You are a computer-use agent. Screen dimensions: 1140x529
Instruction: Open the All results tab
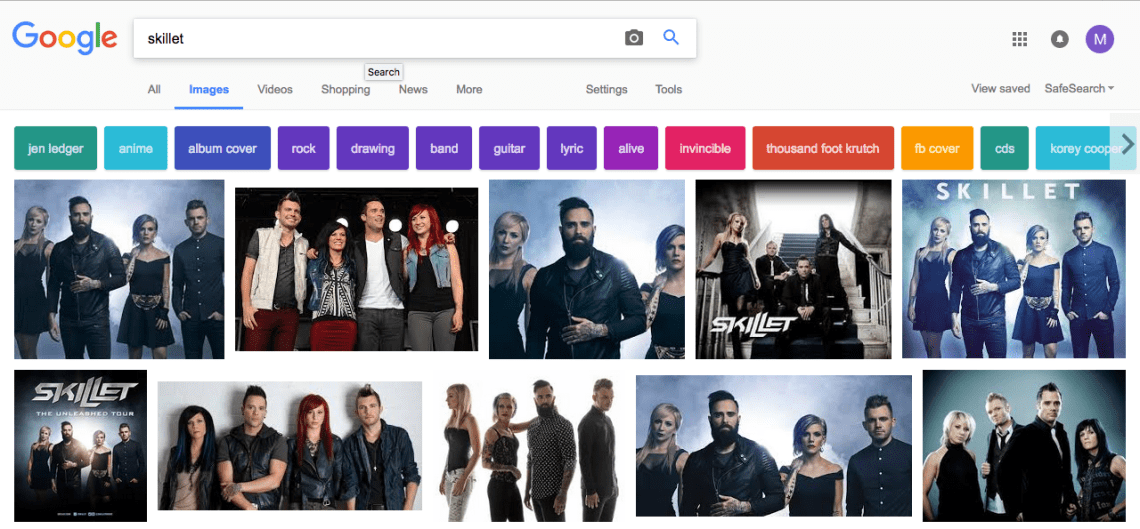(154, 89)
